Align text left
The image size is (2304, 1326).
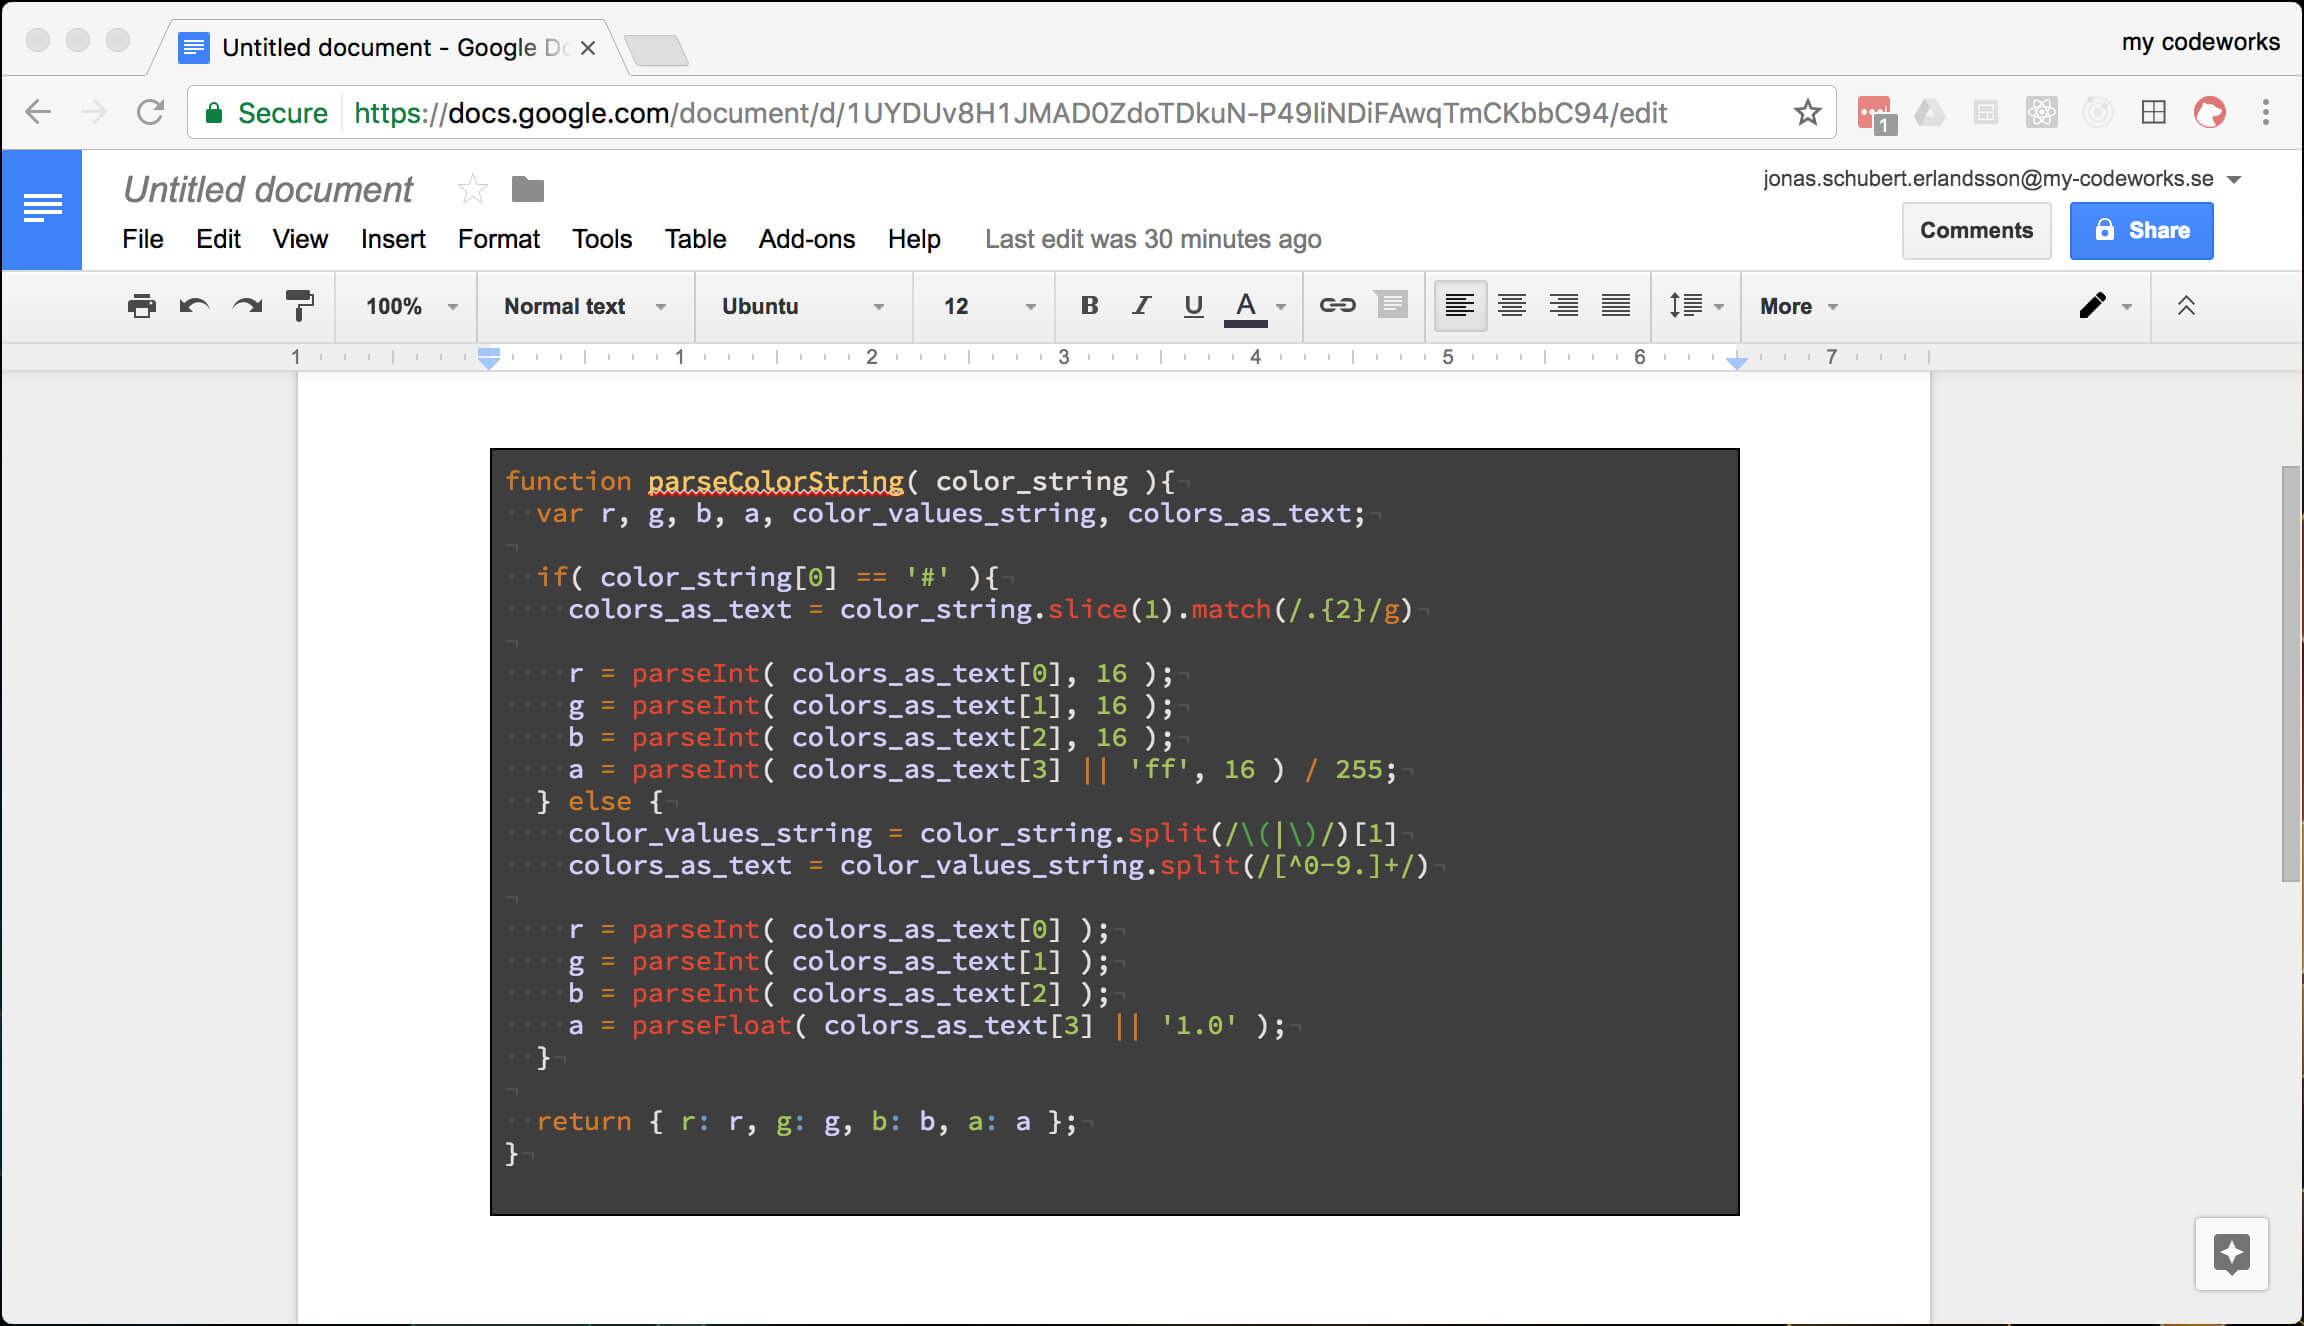(1459, 306)
